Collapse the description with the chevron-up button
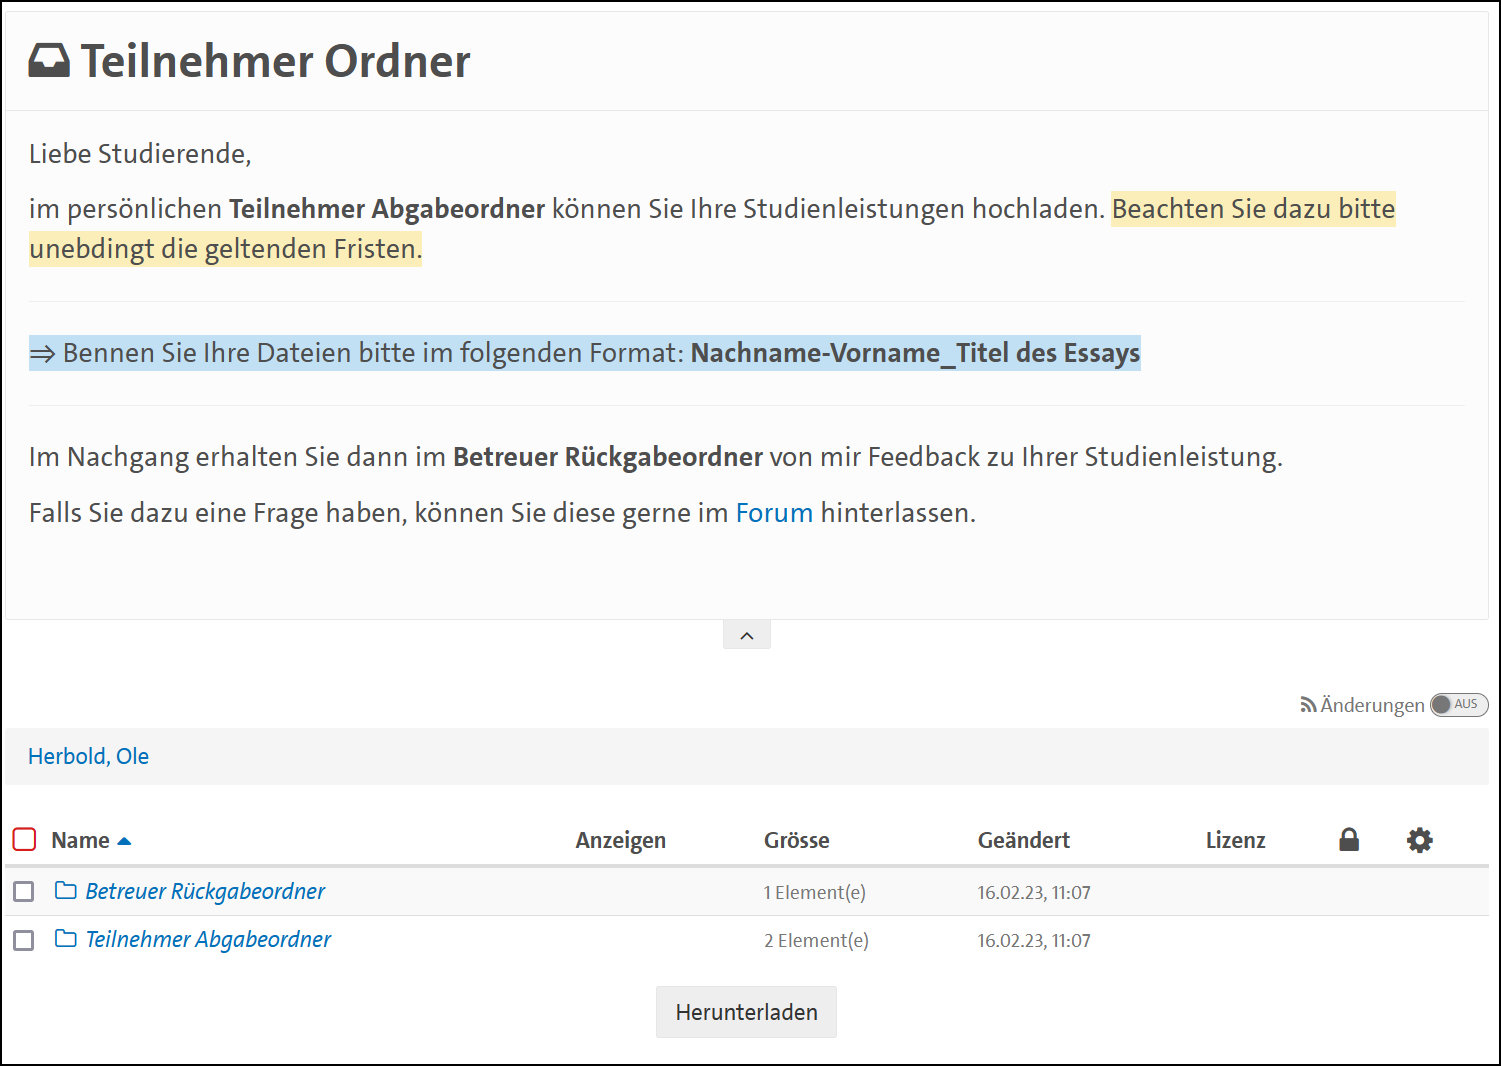1501x1066 pixels. 746,635
